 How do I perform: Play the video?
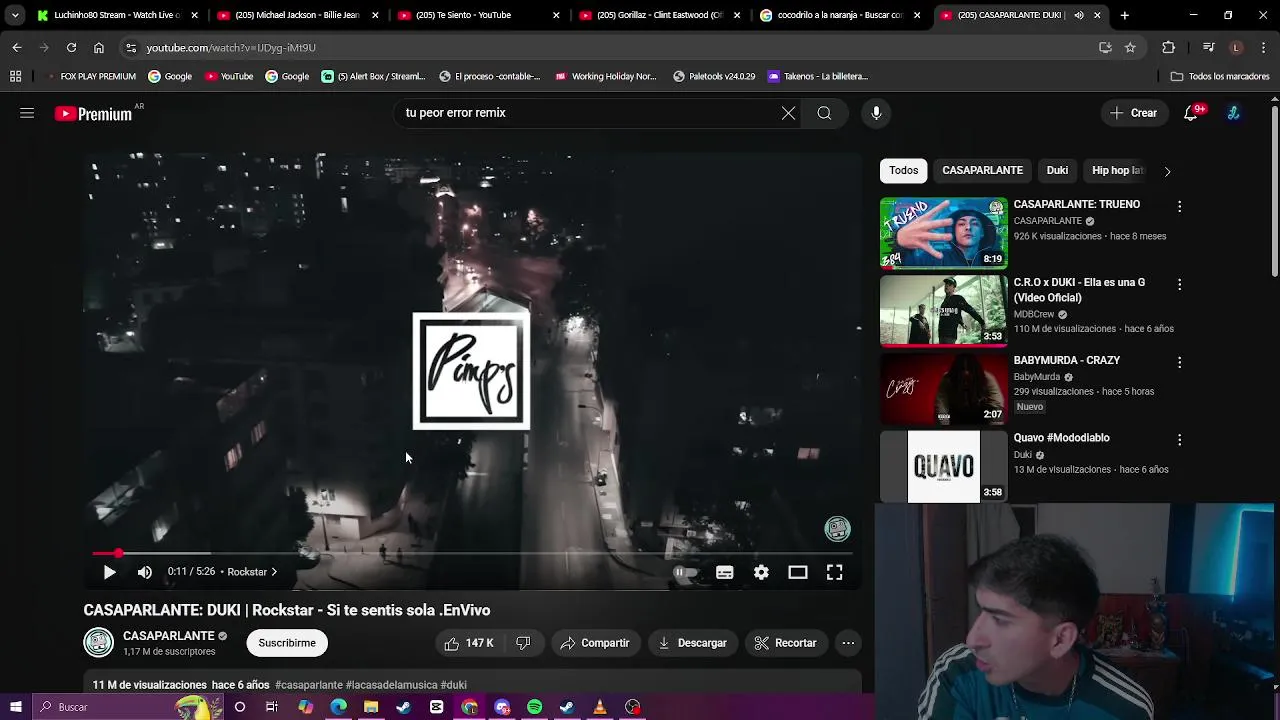[x=110, y=572]
